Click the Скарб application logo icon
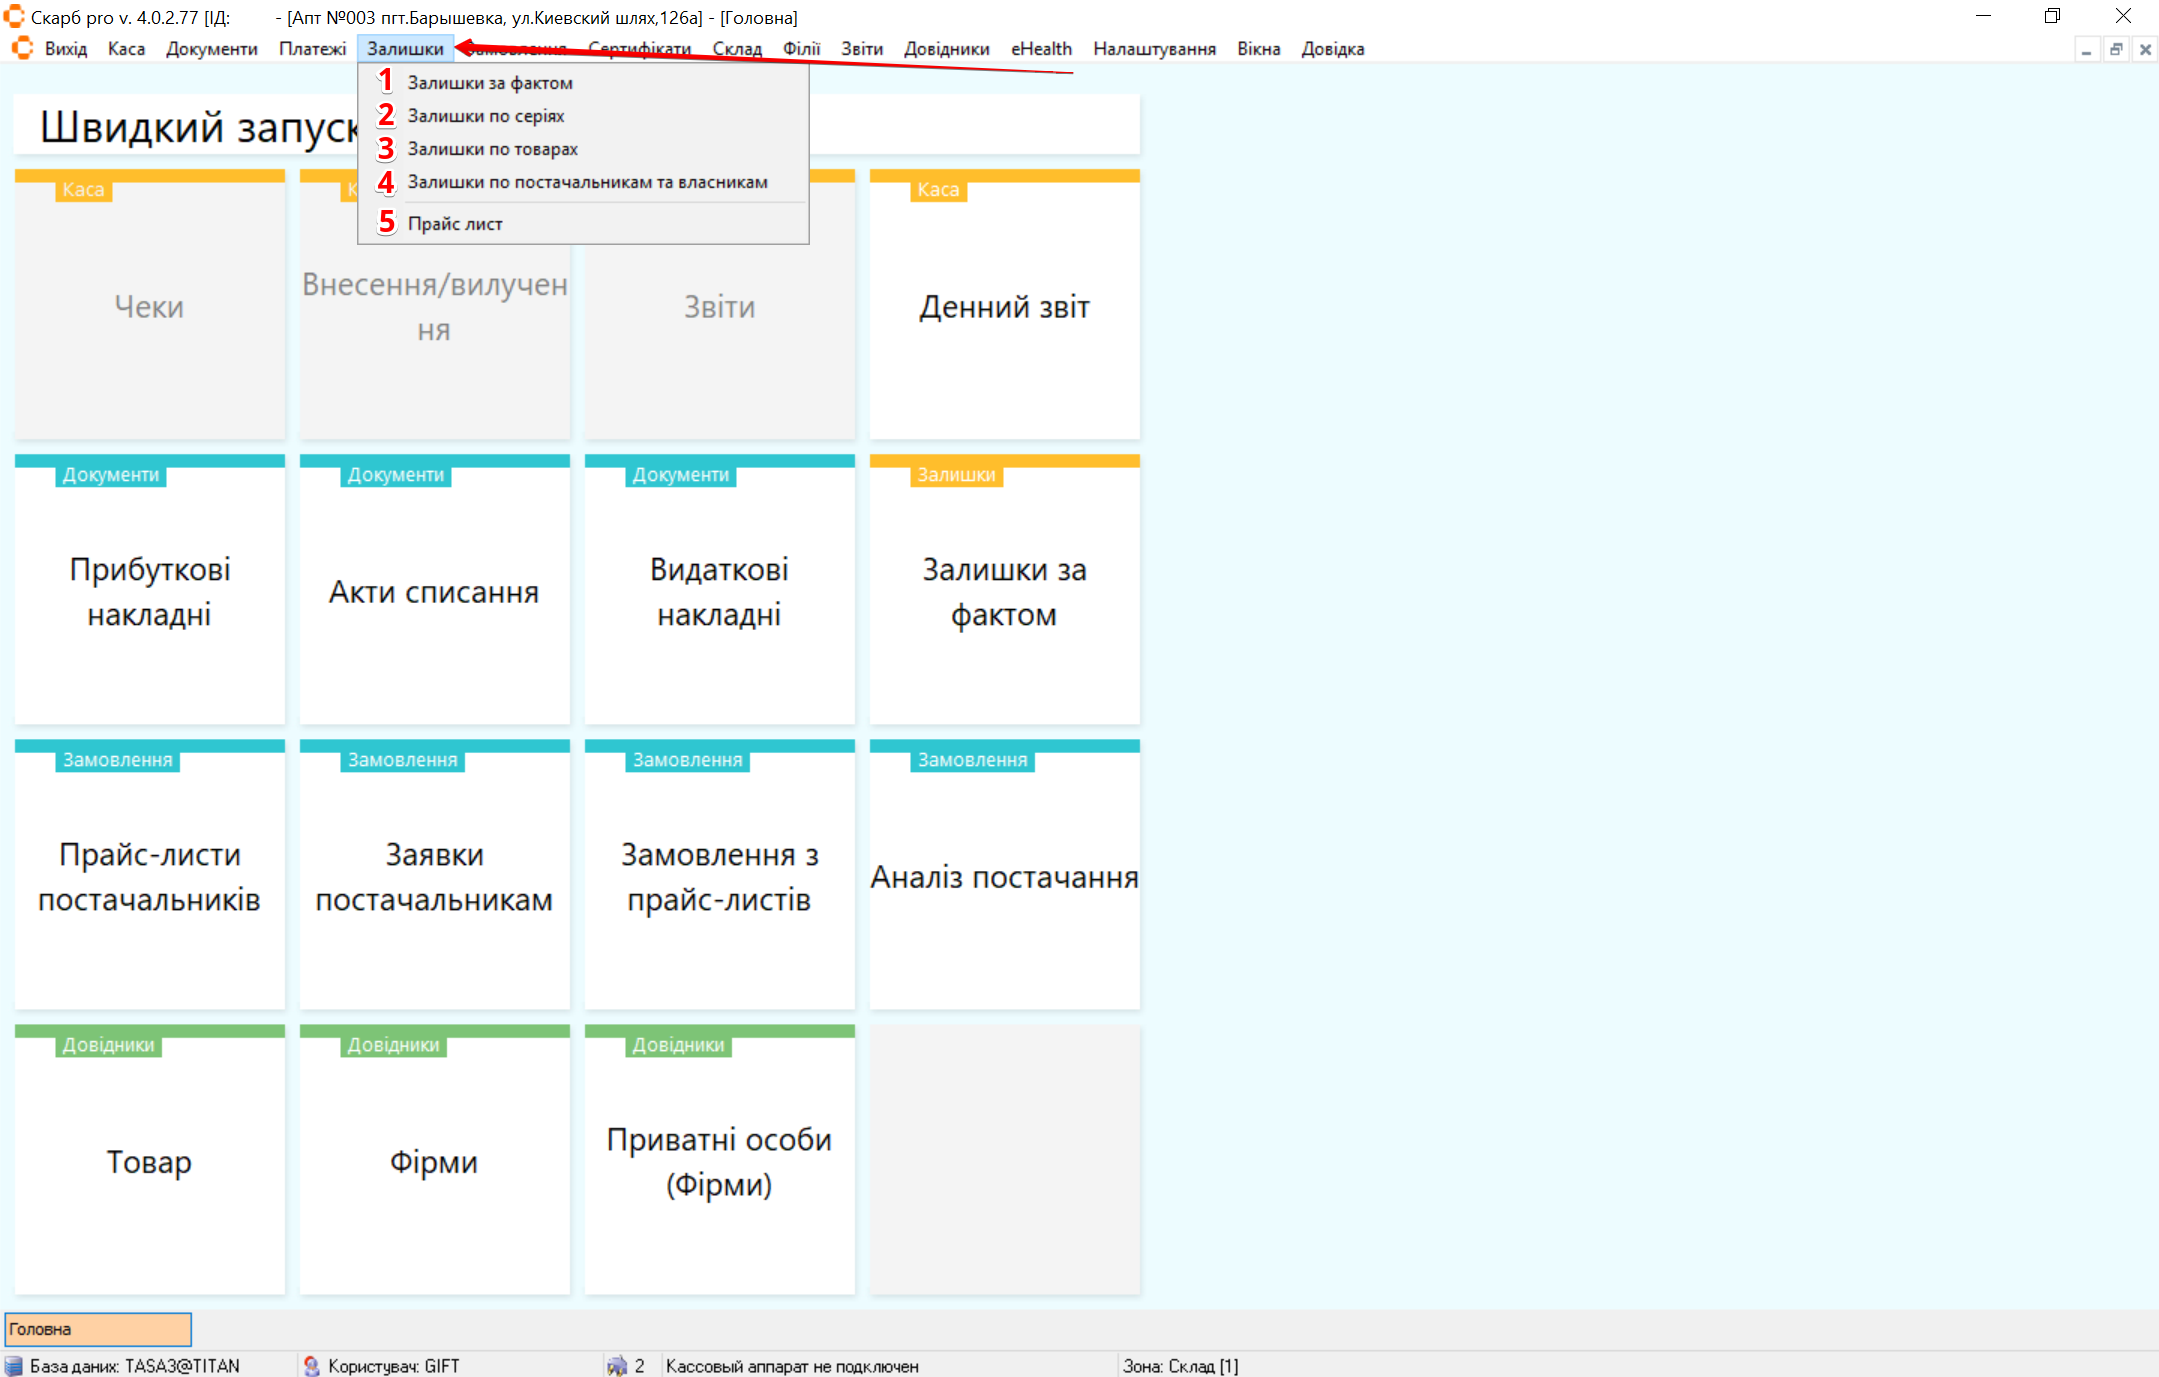This screenshot has height=1377, width=2159. click(x=14, y=16)
